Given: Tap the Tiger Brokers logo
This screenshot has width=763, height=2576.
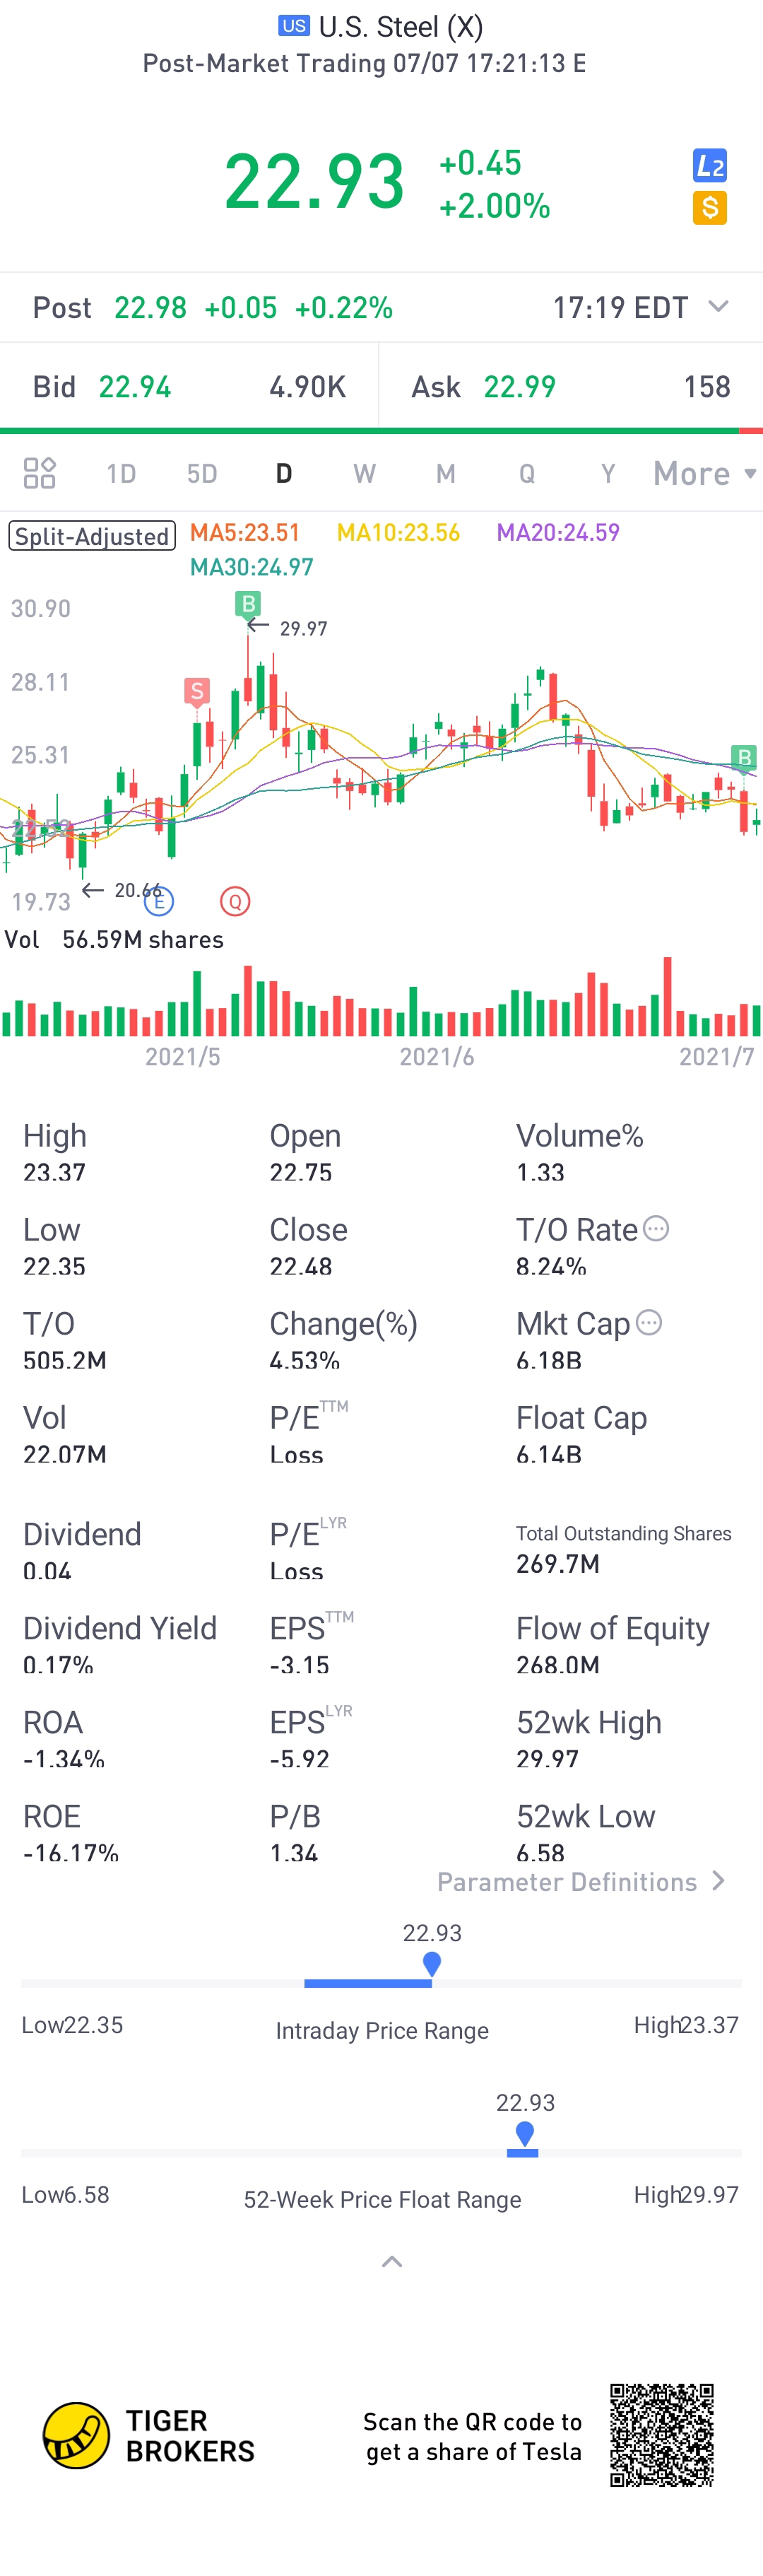Looking at the screenshot, I should click(x=149, y=2435).
